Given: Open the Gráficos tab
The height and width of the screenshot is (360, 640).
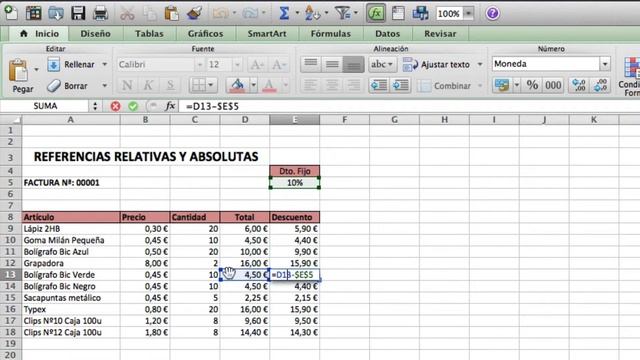Looking at the screenshot, I should point(205,33).
